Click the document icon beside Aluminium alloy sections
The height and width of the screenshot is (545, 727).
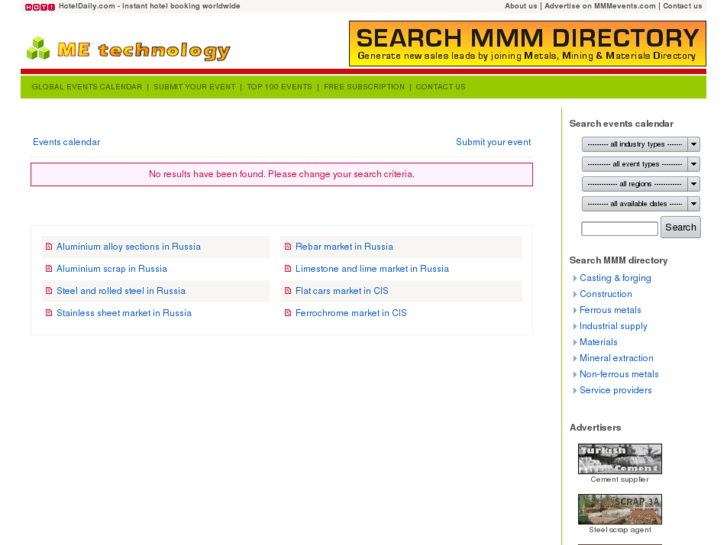click(49, 247)
